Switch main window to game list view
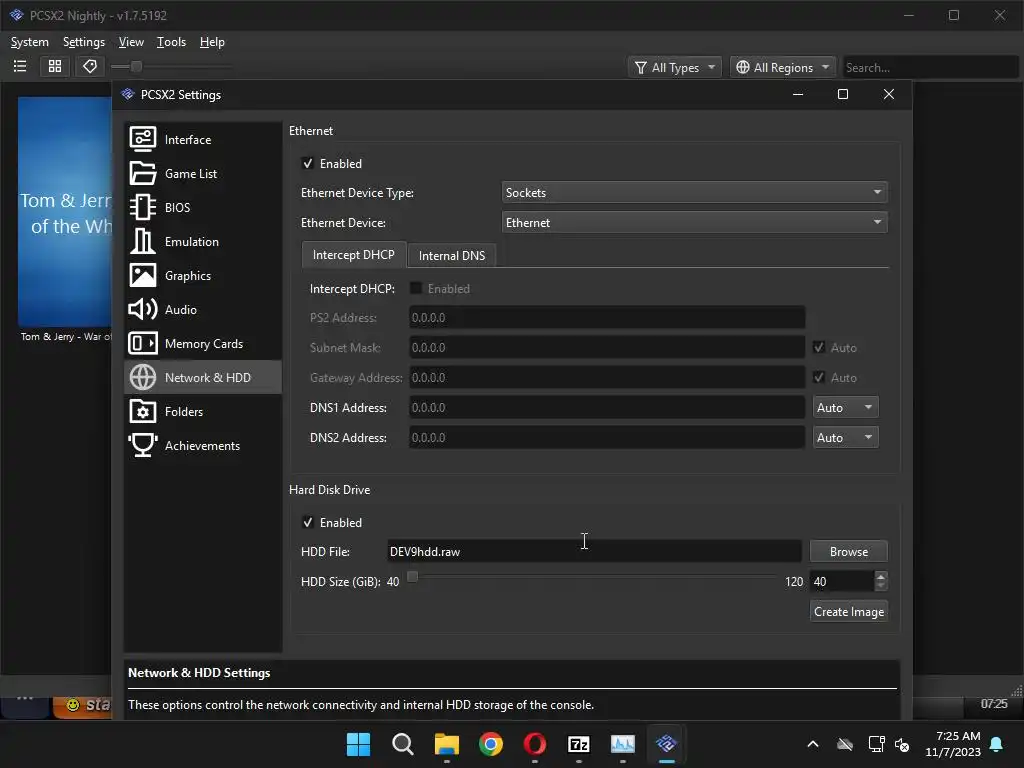The width and height of the screenshot is (1024, 768). [x=20, y=66]
